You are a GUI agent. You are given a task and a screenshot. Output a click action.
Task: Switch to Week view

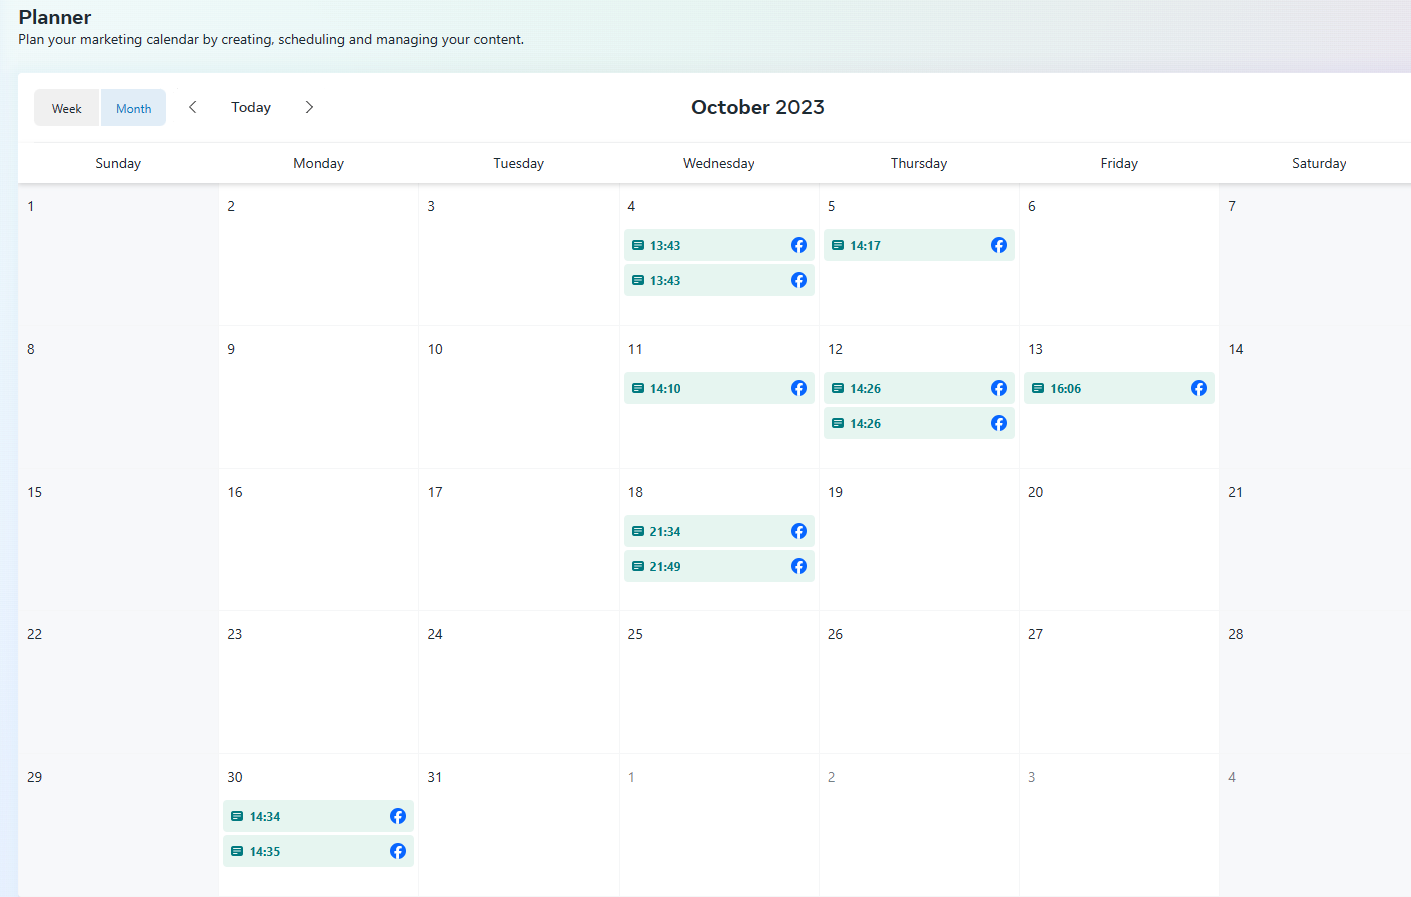(x=67, y=108)
